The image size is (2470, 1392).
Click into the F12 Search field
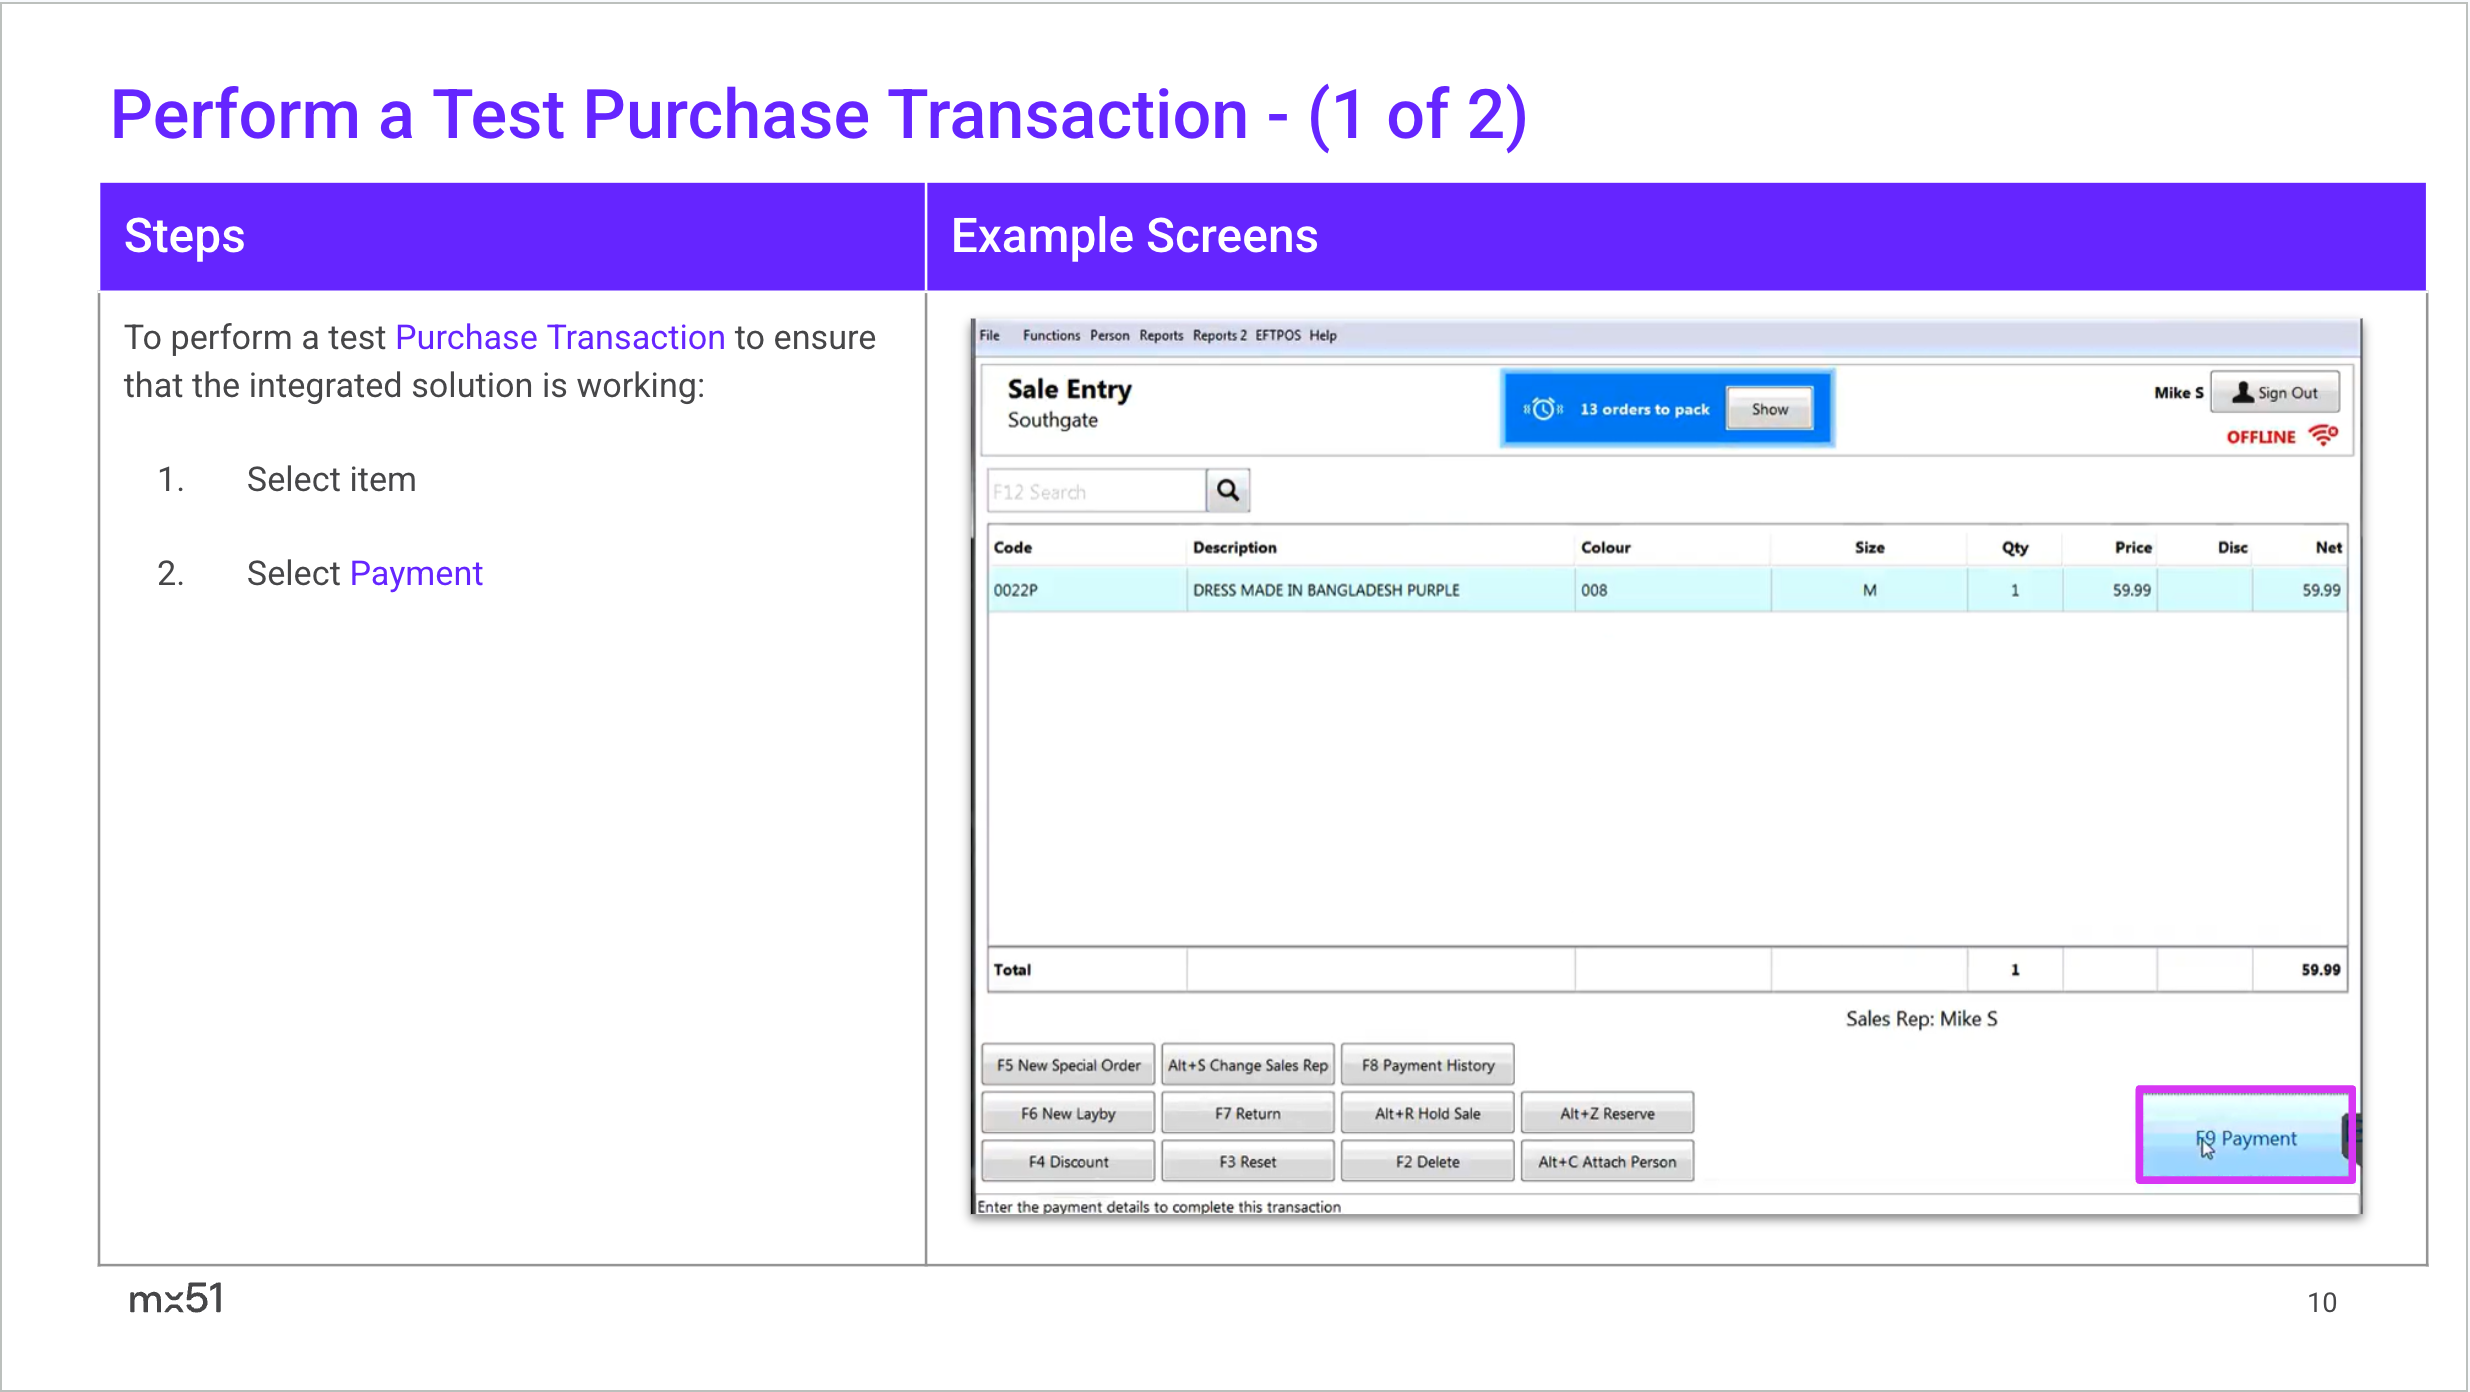click(x=1096, y=492)
